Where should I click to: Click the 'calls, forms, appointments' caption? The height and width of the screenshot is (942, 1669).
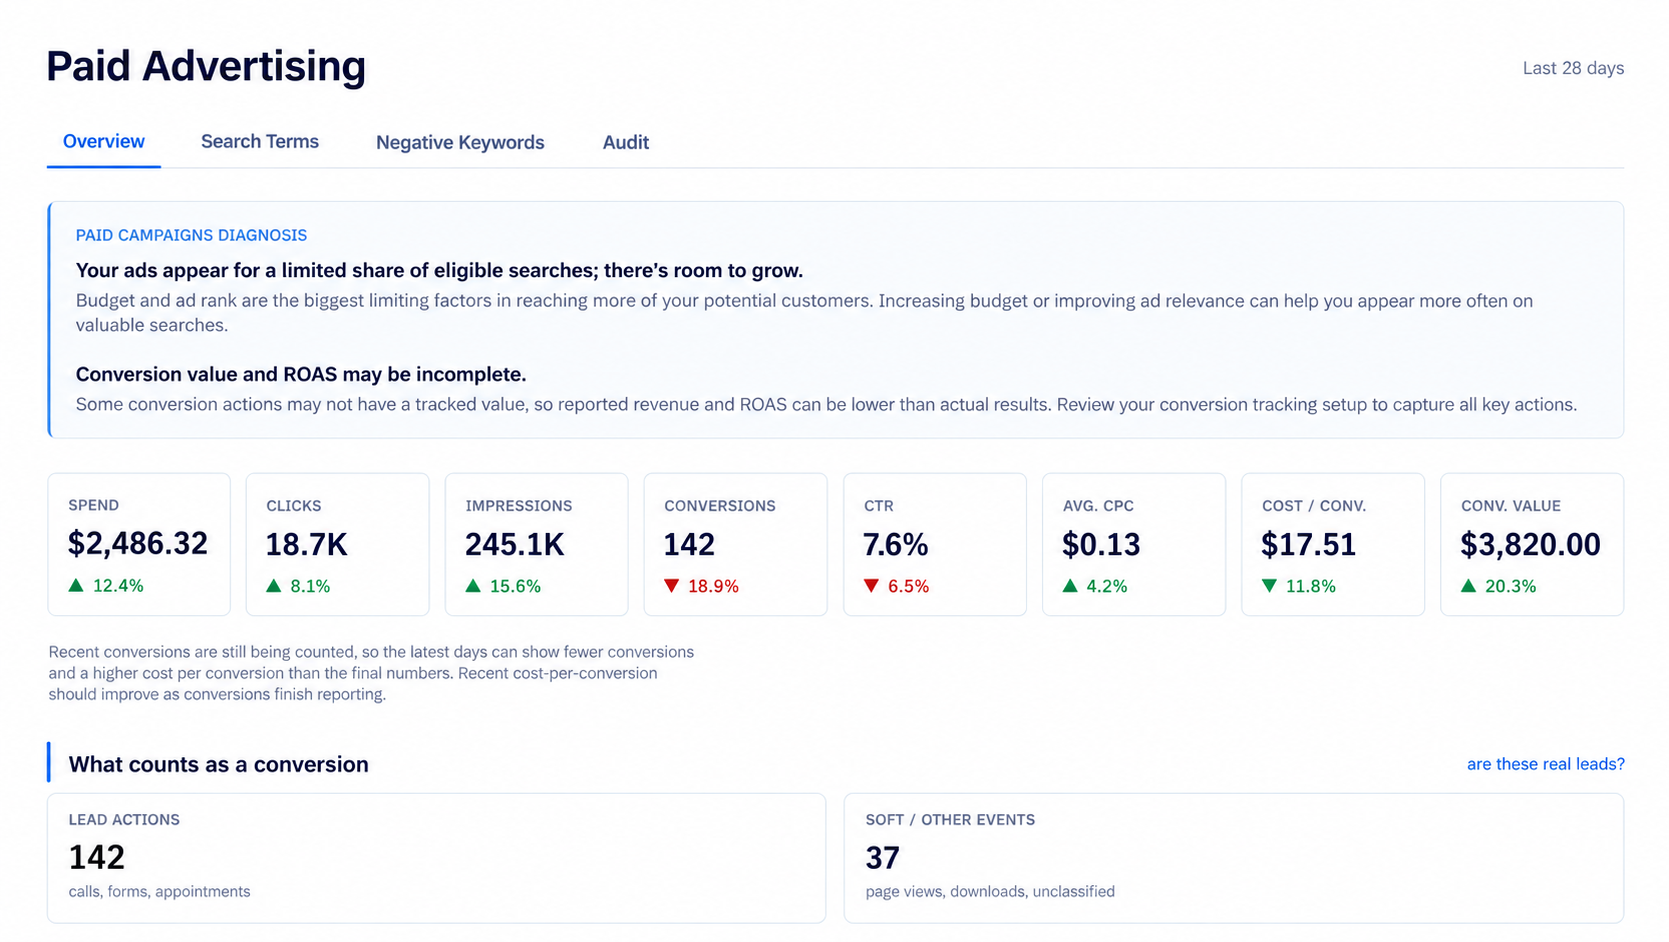tap(159, 891)
